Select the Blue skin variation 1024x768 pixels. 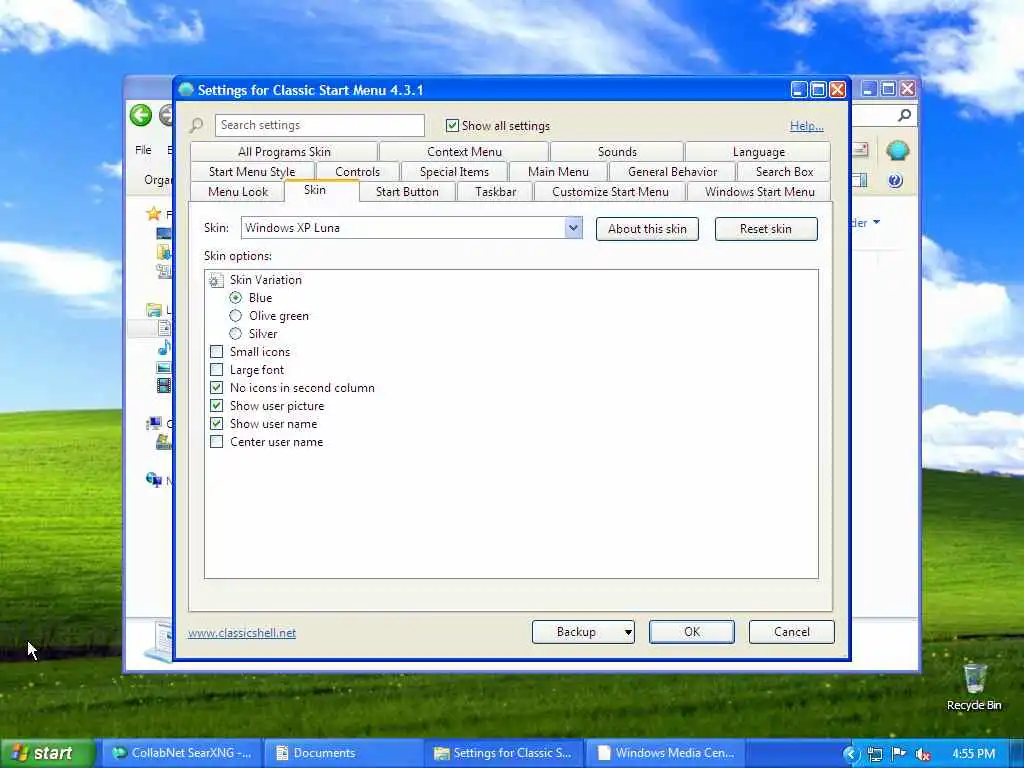tap(236, 298)
